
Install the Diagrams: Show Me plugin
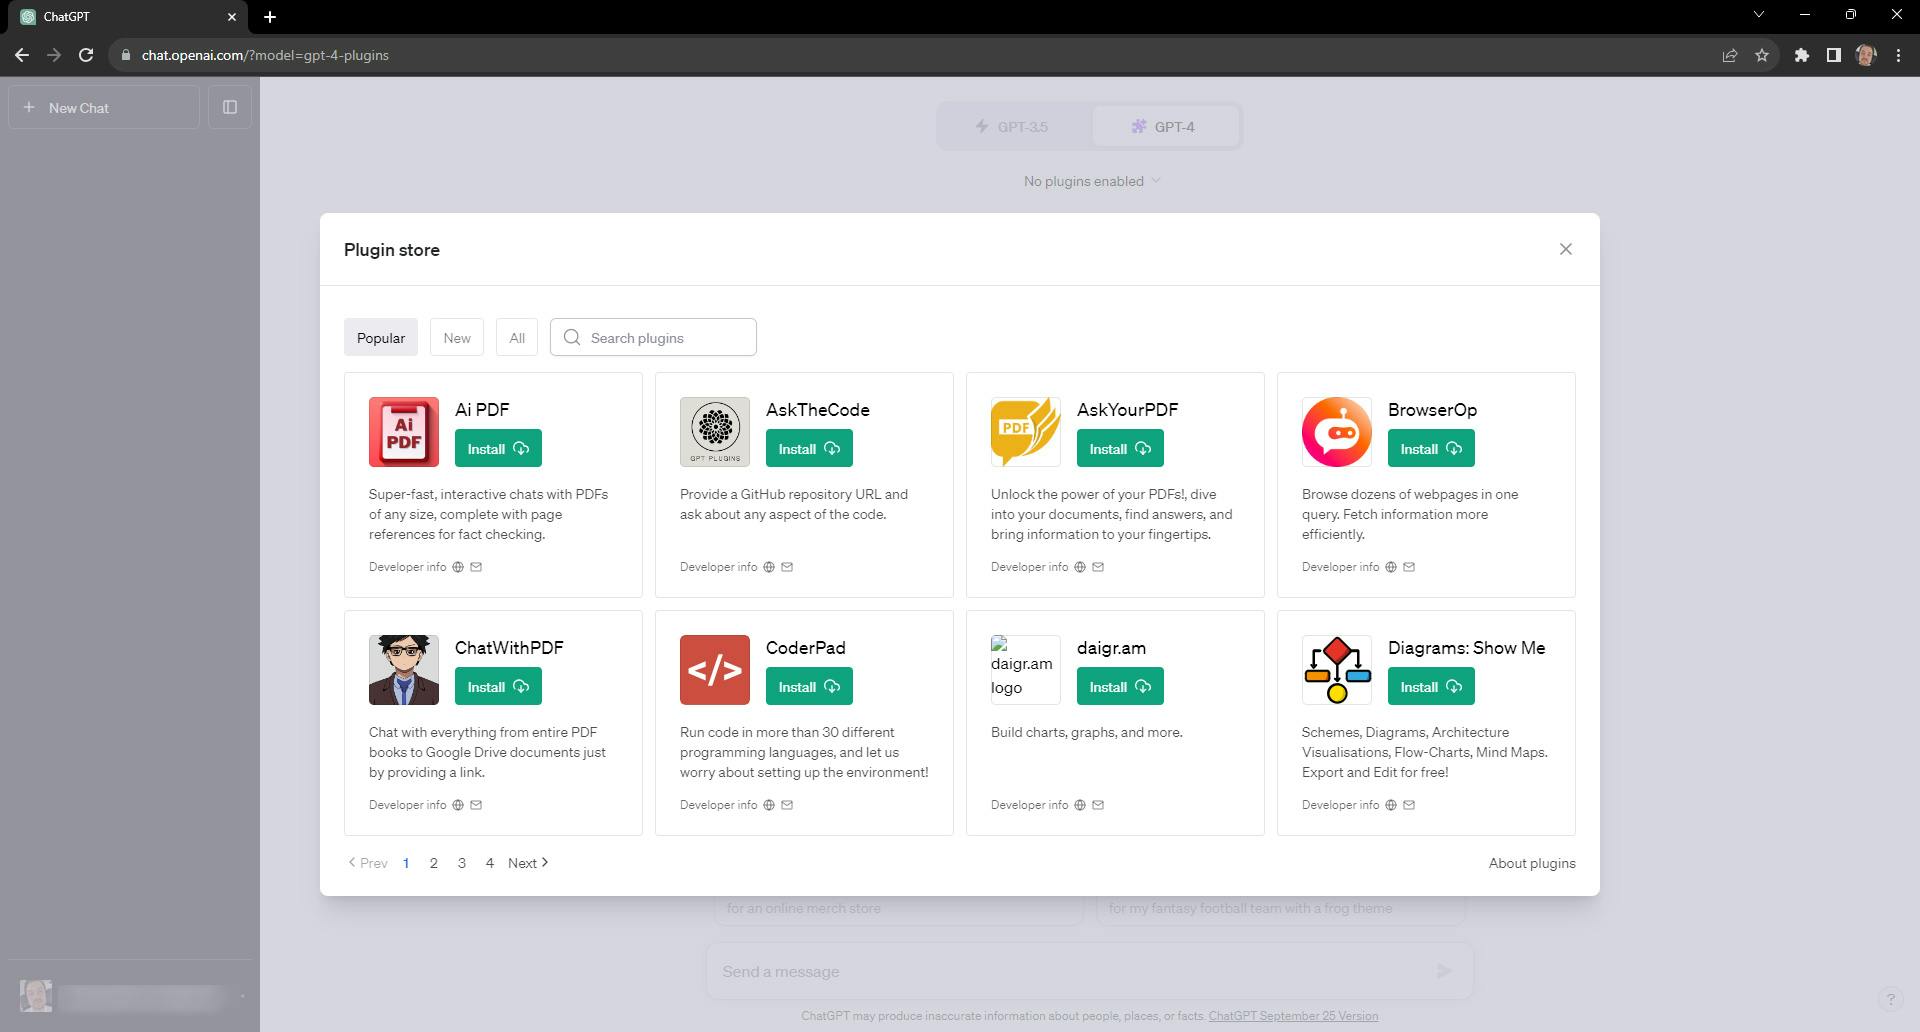1431,687
